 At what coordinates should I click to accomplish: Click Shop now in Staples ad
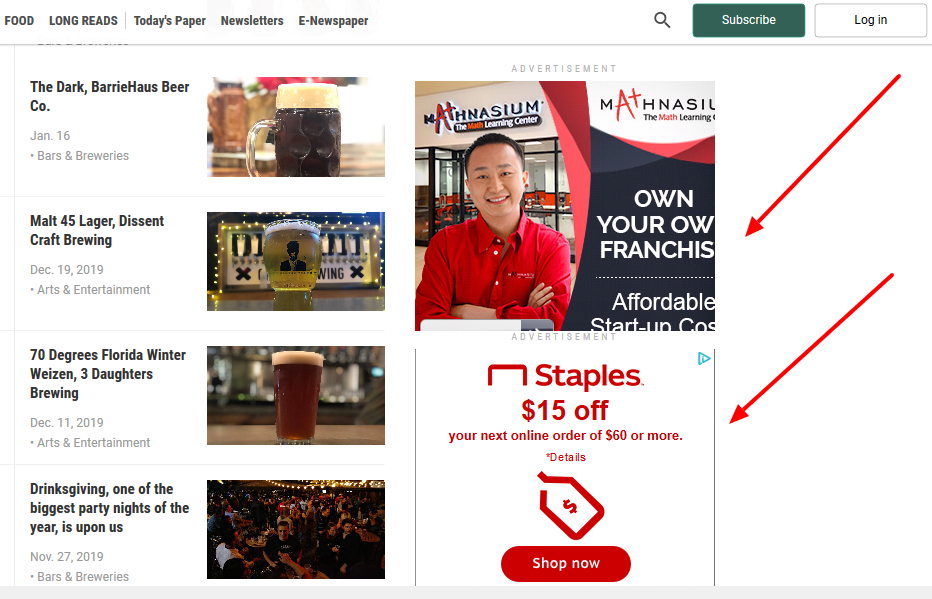(x=565, y=563)
